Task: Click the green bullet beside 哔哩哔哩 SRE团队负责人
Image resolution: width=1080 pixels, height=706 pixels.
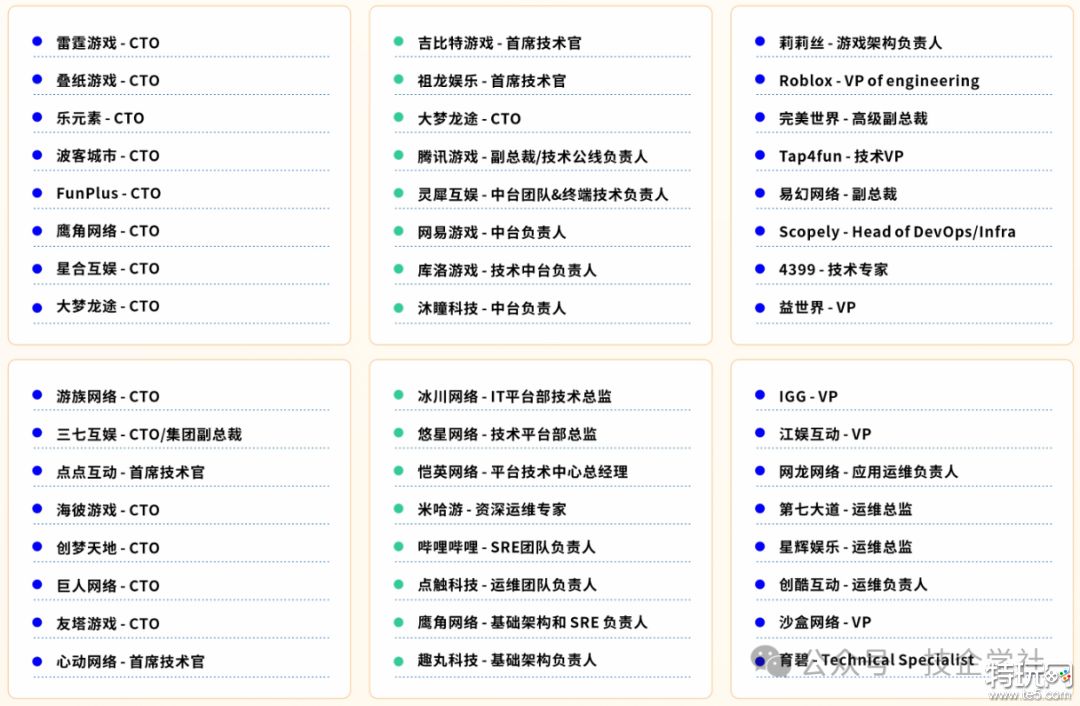Action: point(398,547)
